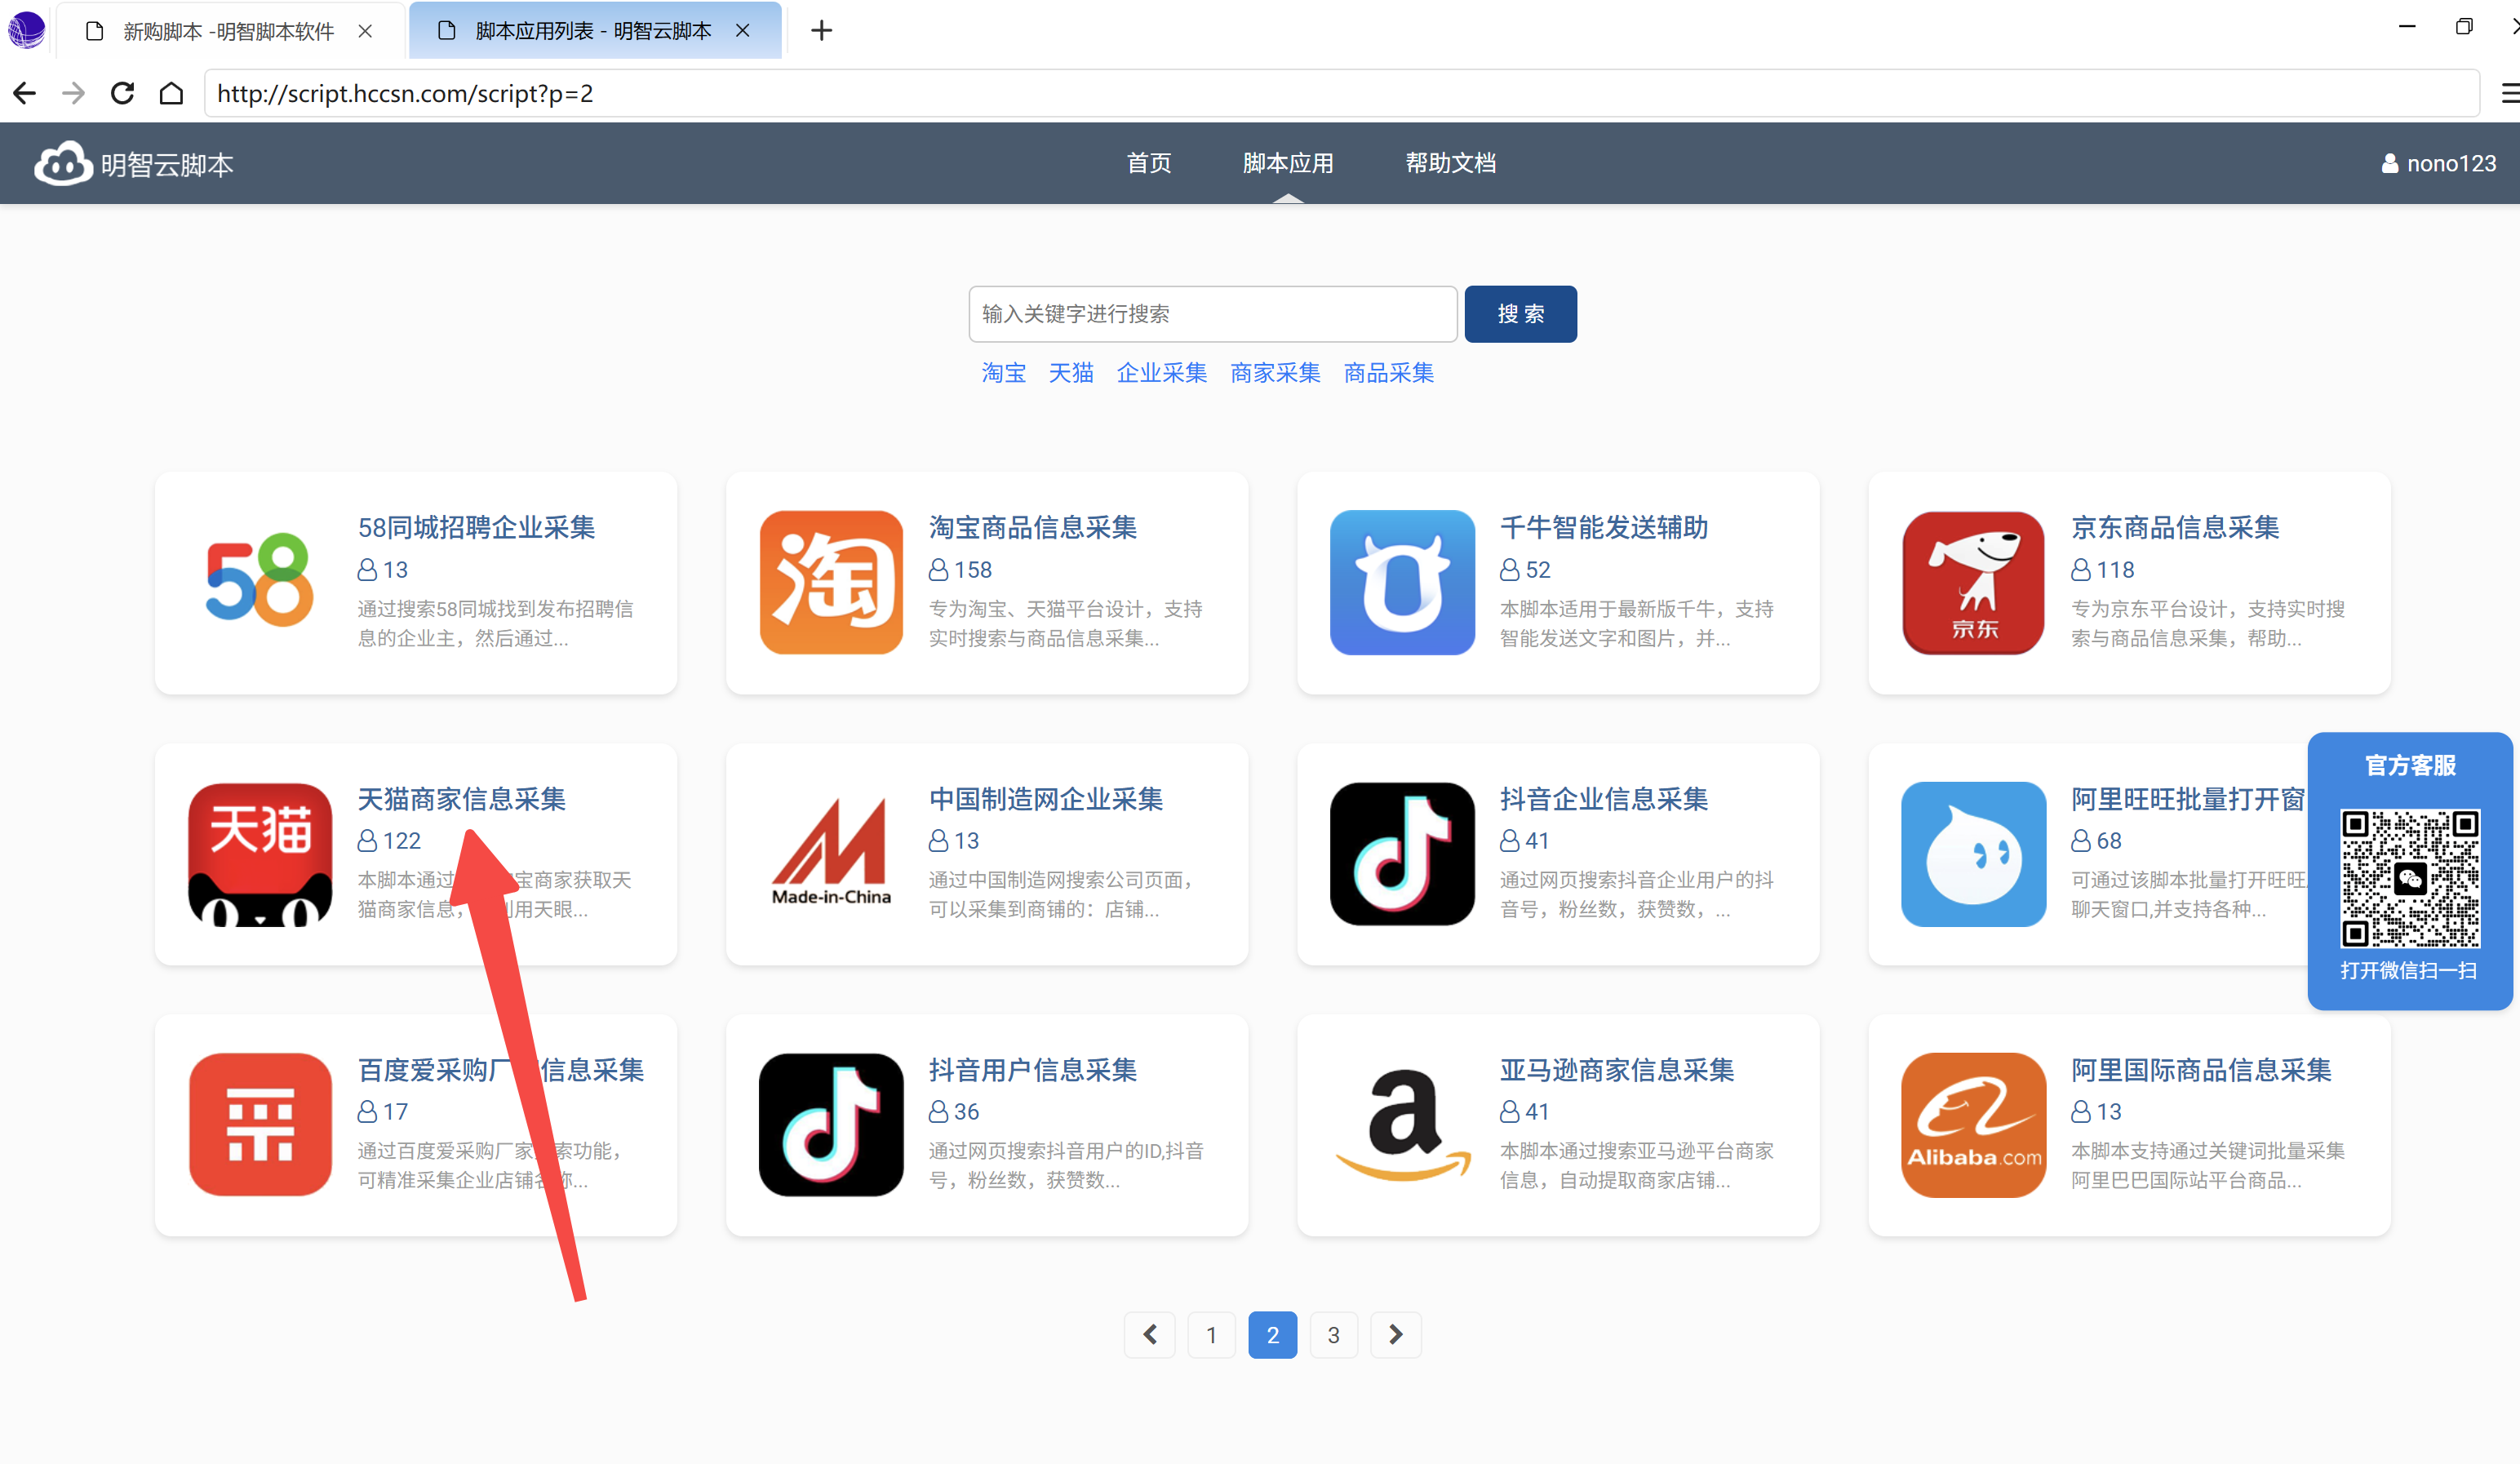The width and height of the screenshot is (2520, 1464).
Task: Open TikTok icon beside 抖音企业信息采集
Action: coord(1402,854)
